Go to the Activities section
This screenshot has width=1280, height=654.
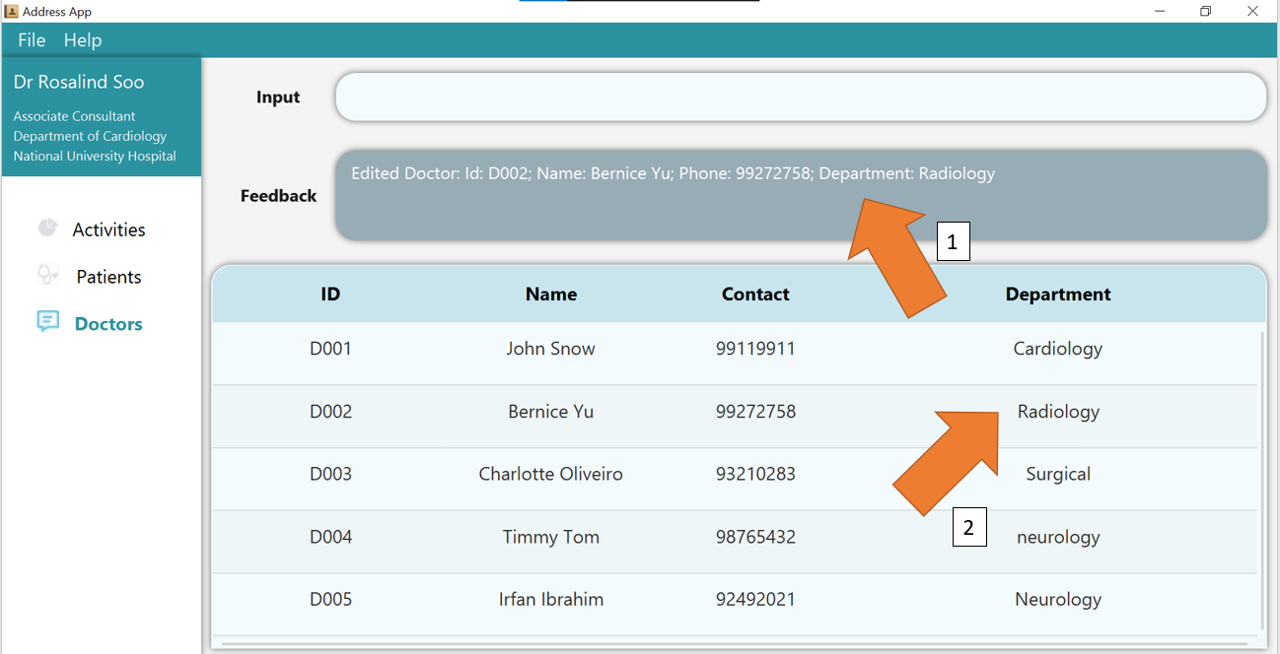point(108,230)
